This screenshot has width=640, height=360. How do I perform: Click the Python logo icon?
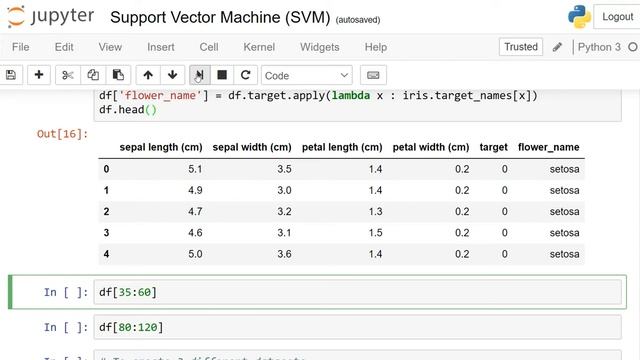(579, 17)
